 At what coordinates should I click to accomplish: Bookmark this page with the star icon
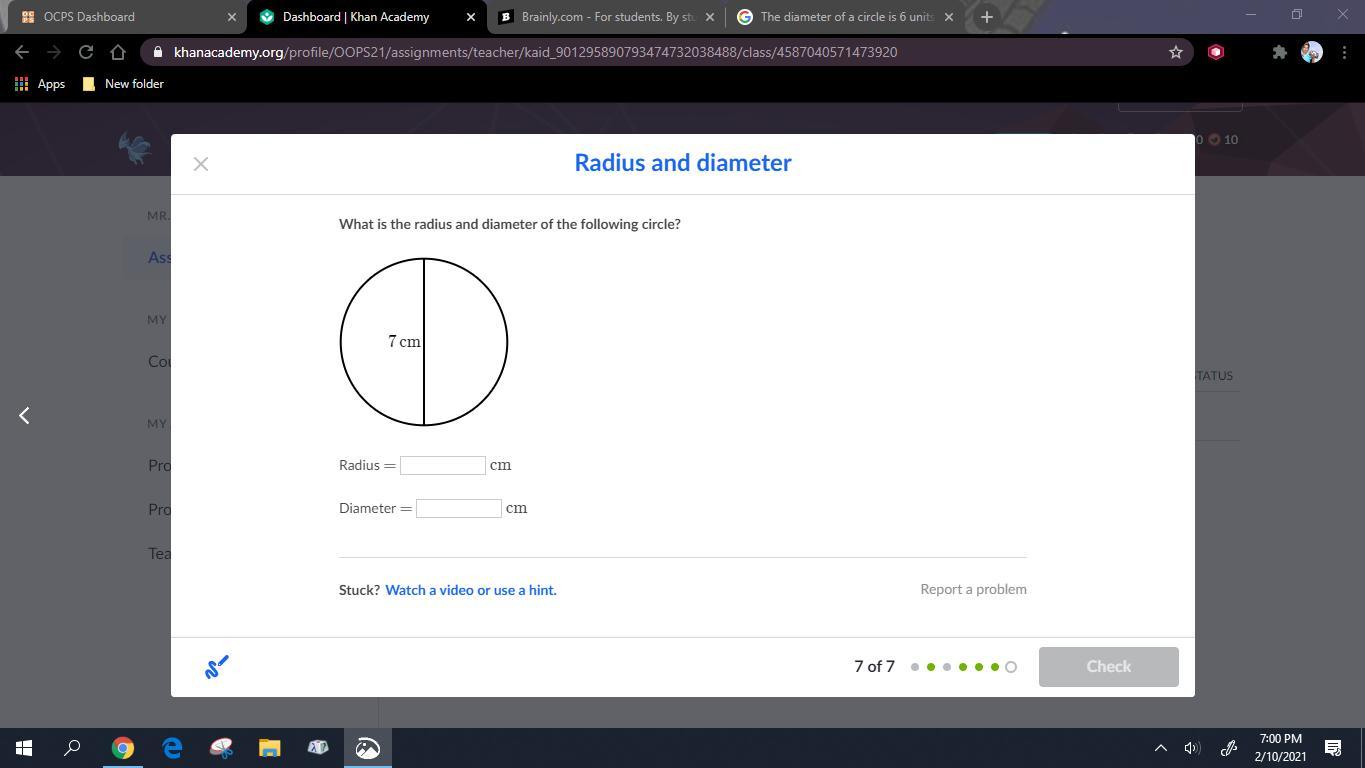1176,52
